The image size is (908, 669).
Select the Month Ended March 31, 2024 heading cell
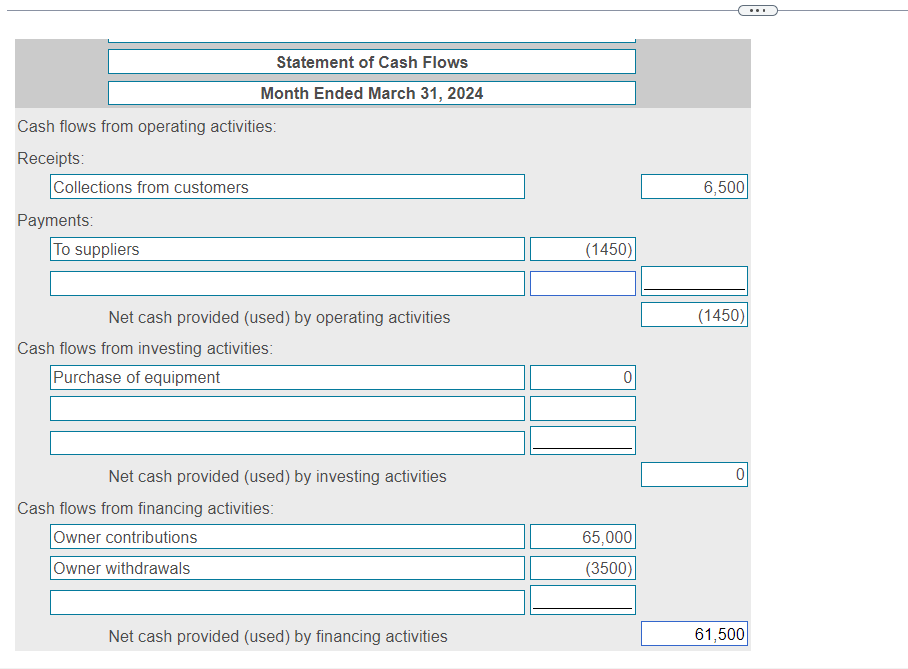[371, 92]
